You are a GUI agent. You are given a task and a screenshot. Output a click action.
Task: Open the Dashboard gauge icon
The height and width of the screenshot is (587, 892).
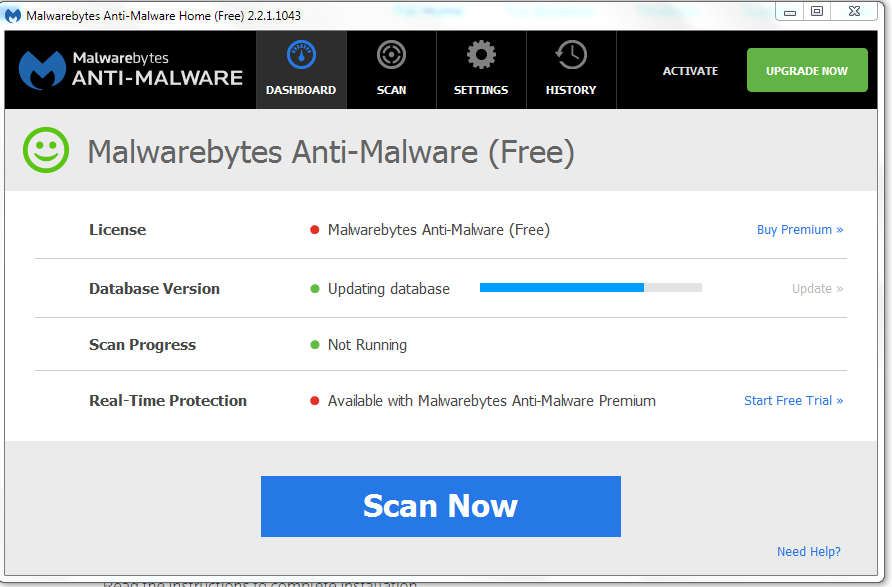tap(301, 55)
